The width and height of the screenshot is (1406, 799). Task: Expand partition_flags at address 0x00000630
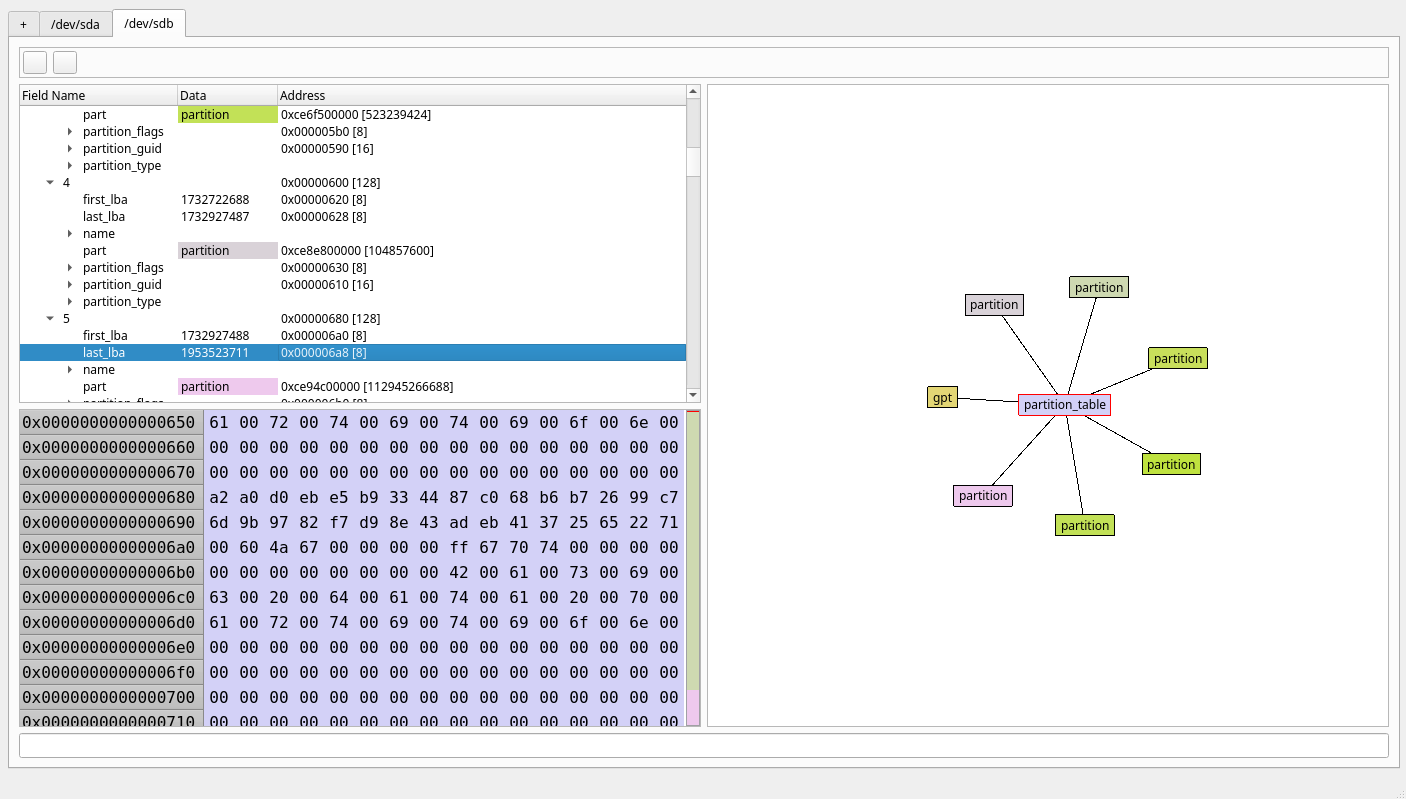[70, 268]
